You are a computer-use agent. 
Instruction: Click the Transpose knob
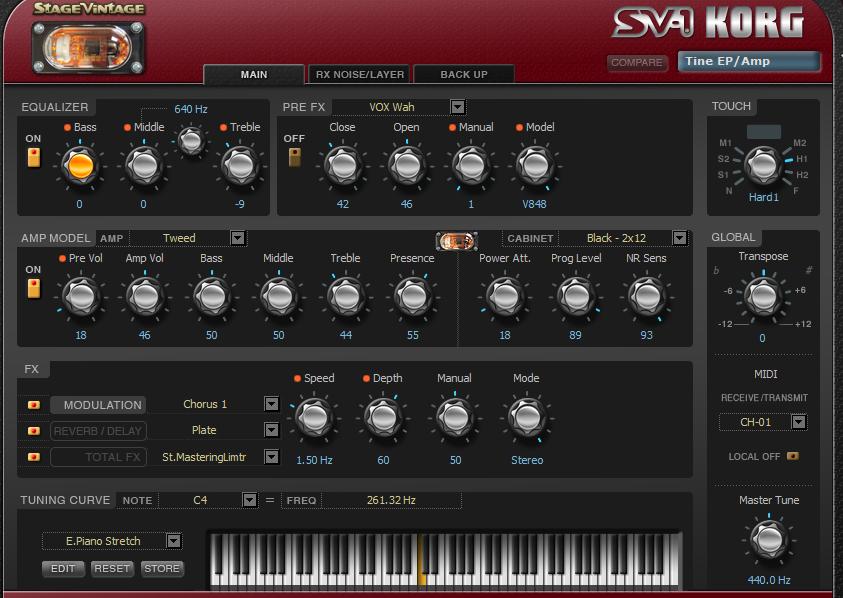763,296
